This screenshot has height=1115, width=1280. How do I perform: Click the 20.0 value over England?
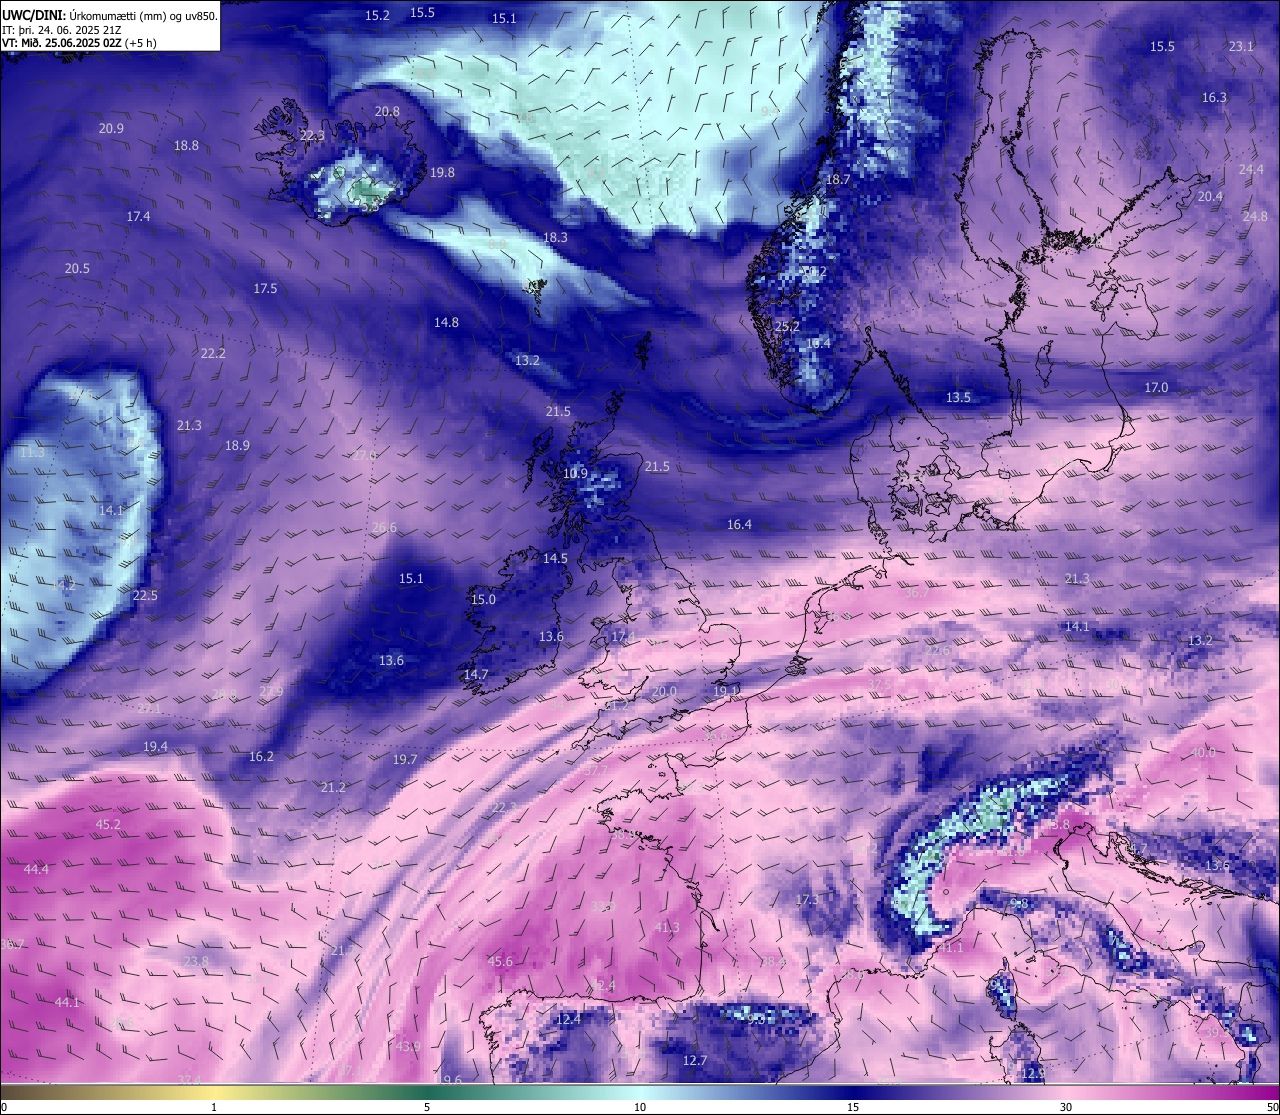(x=664, y=692)
